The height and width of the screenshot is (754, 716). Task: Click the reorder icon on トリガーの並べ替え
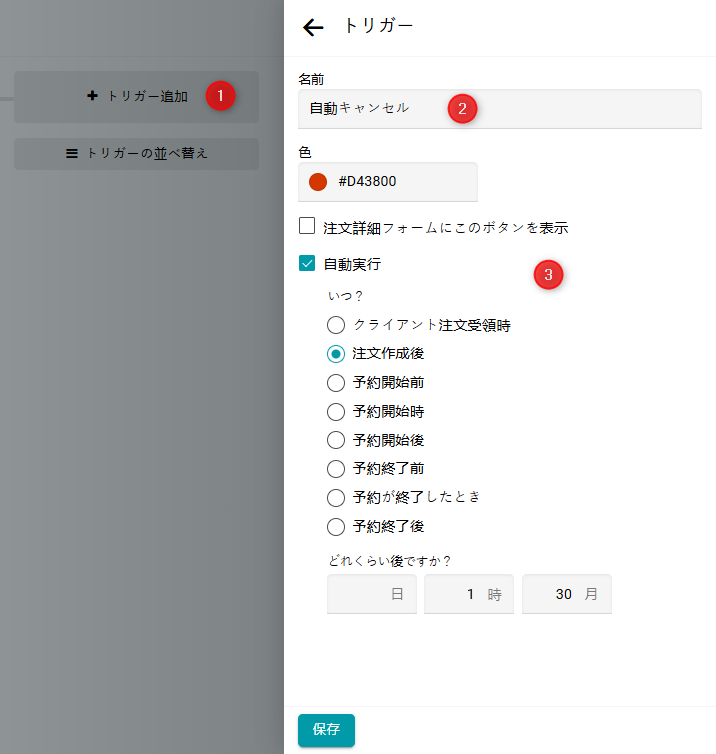71,154
